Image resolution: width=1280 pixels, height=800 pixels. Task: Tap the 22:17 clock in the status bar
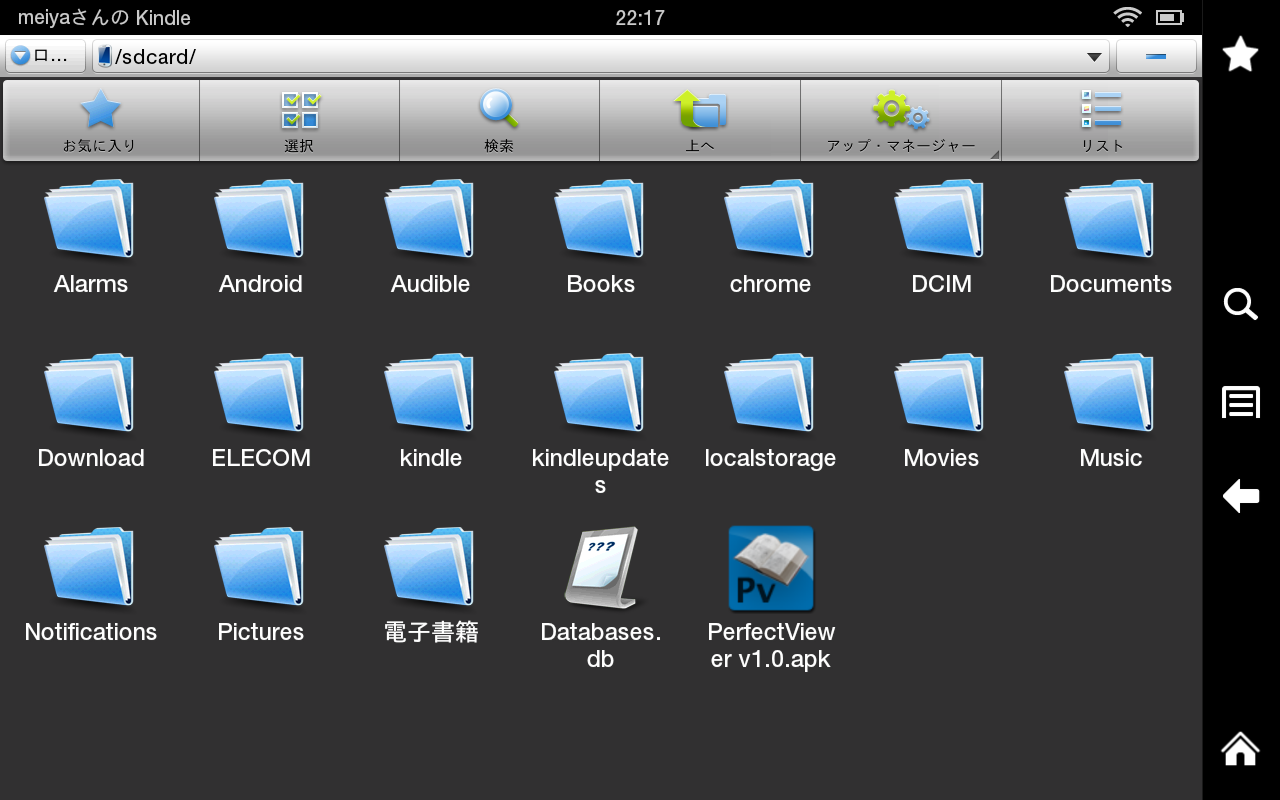pyautogui.click(x=640, y=18)
